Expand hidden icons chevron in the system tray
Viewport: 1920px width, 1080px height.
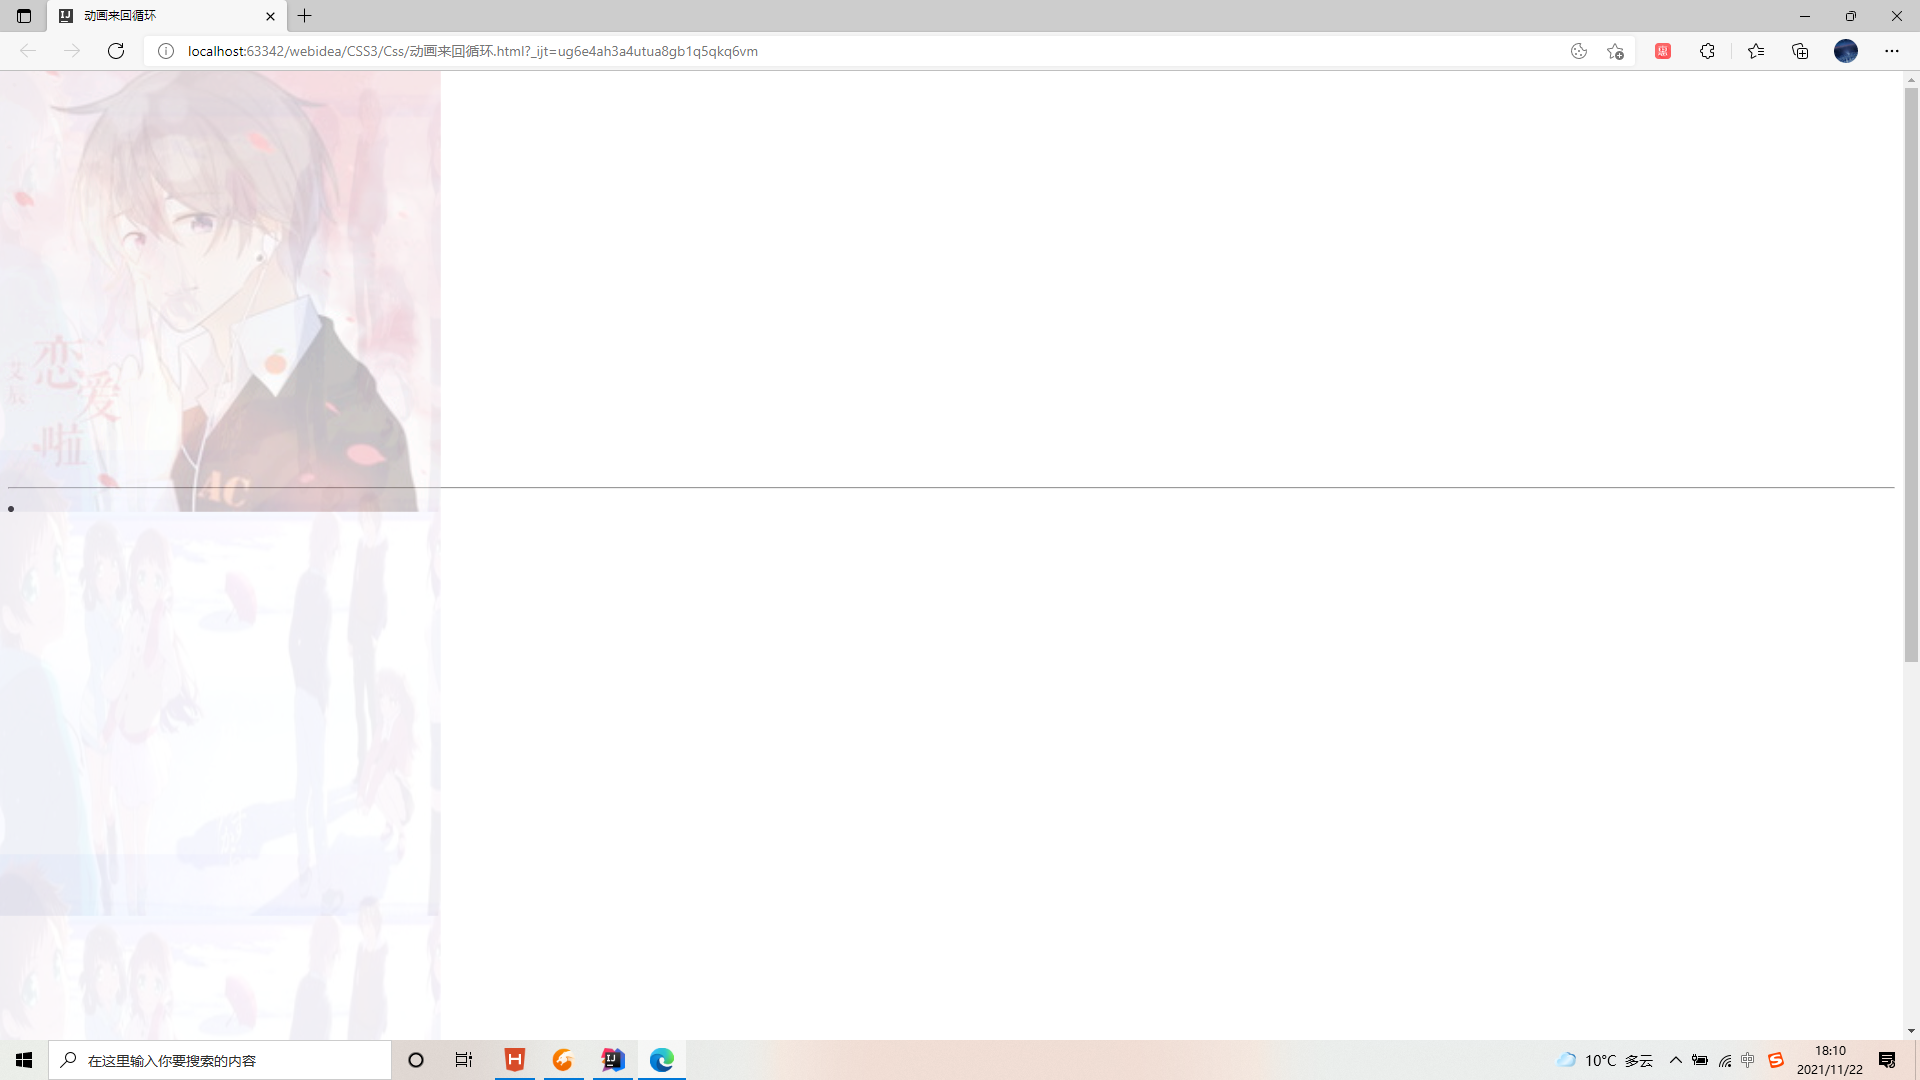[x=1677, y=1060]
